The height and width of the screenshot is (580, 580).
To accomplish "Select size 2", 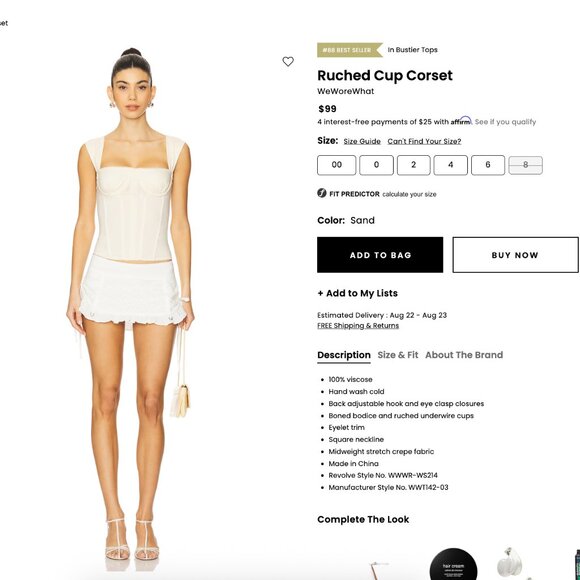I will coord(414,165).
